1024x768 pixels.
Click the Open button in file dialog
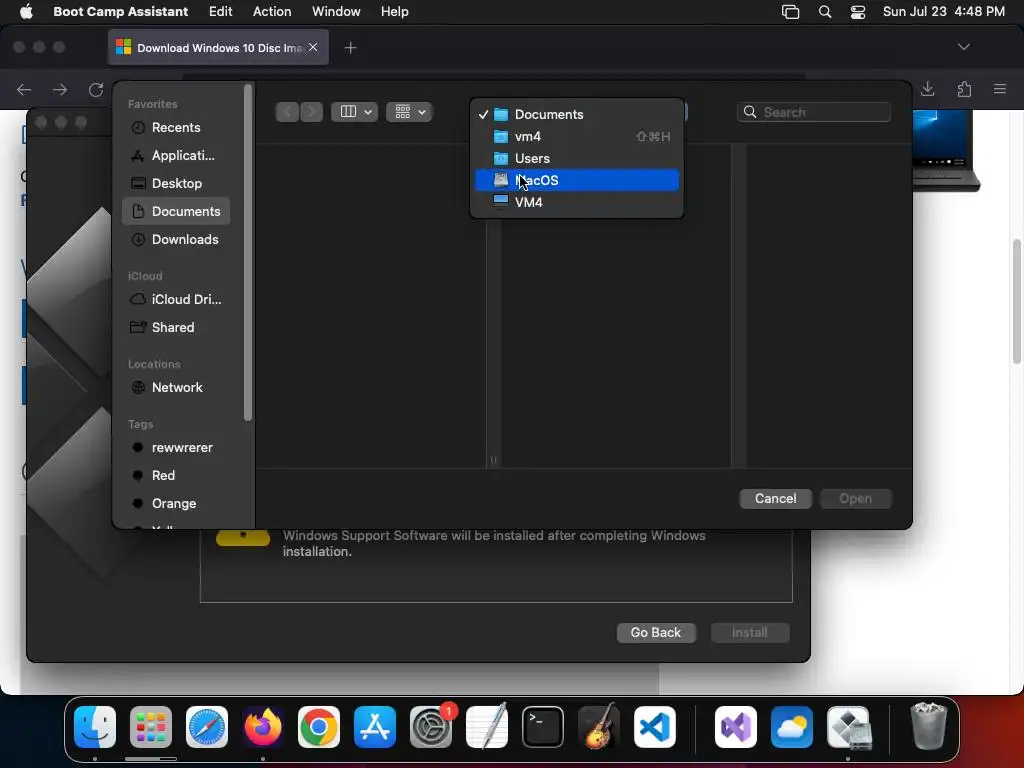pyautogui.click(x=856, y=498)
